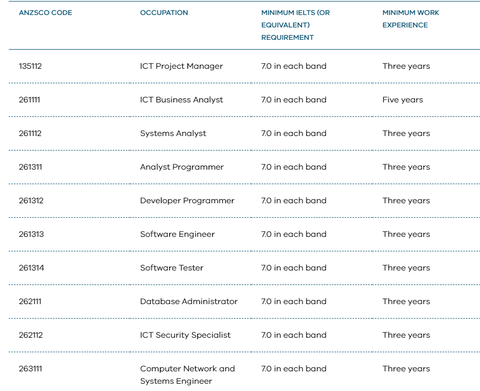
Task: Select the ICT Project Manager occupation cell
Action: pyautogui.click(x=181, y=66)
